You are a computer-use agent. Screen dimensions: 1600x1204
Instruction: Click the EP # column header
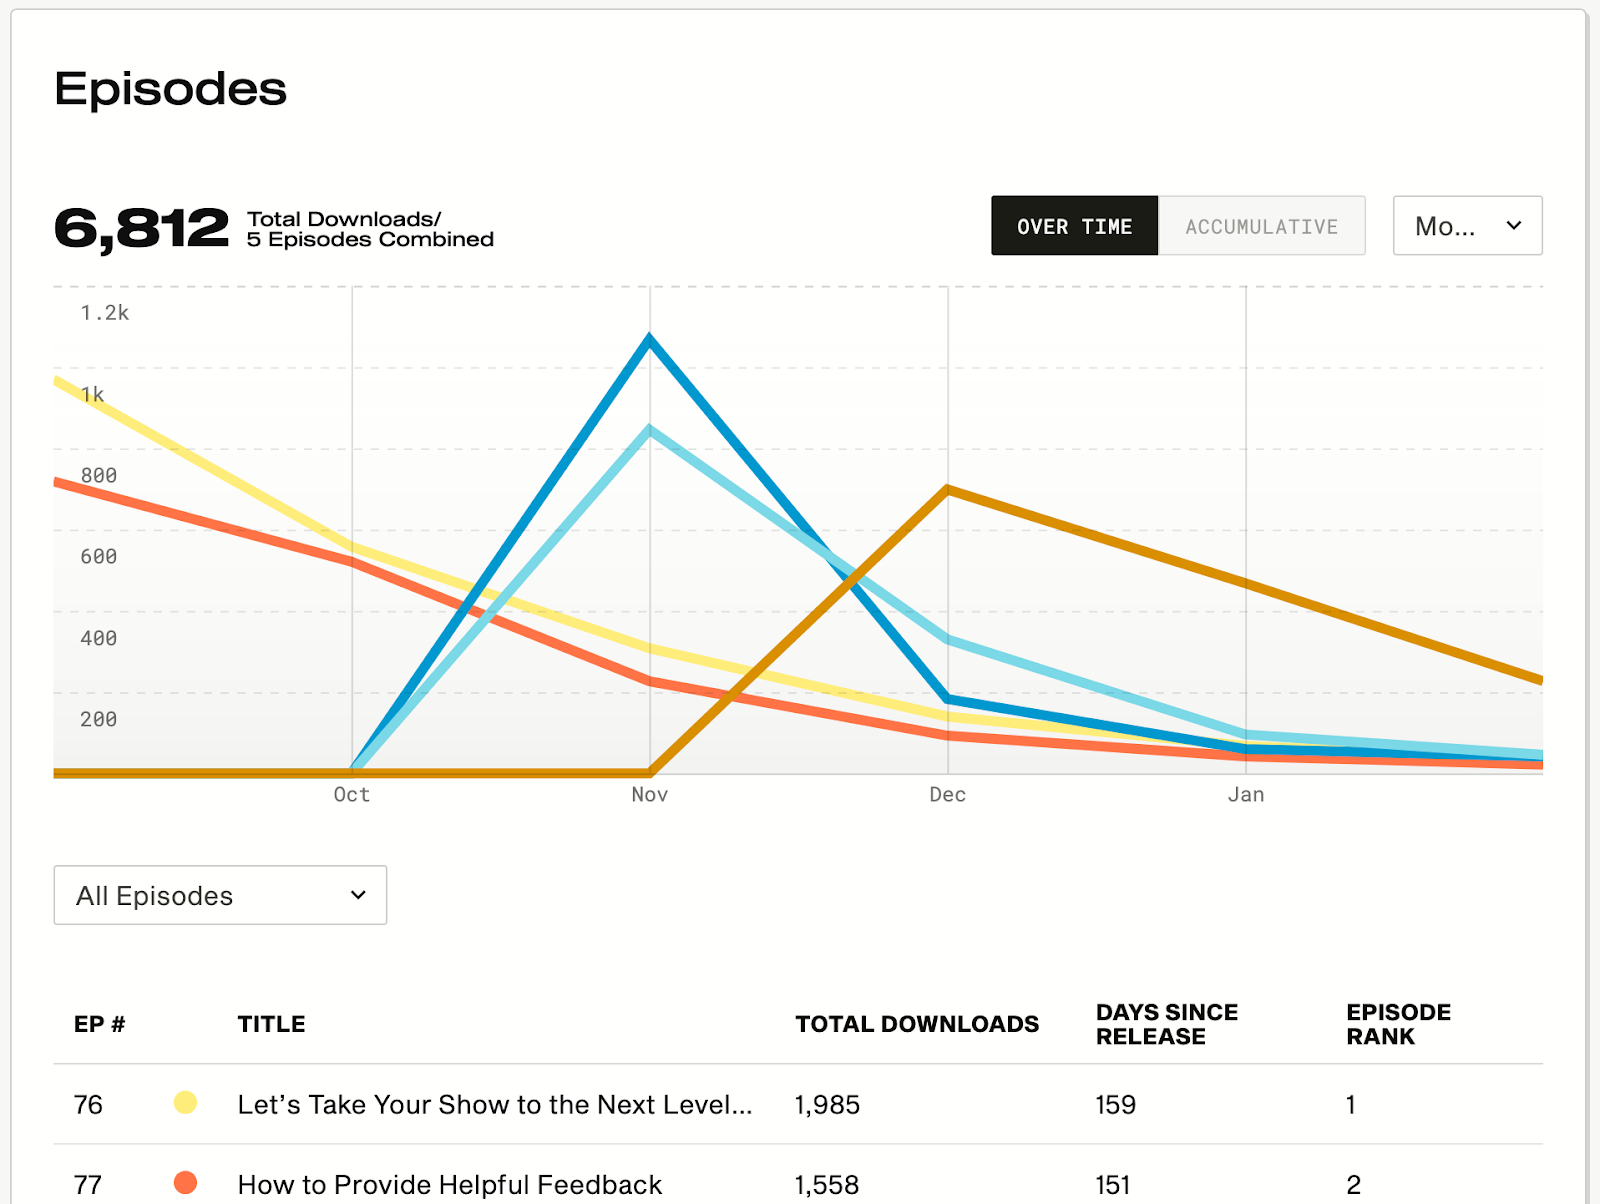[98, 1024]
